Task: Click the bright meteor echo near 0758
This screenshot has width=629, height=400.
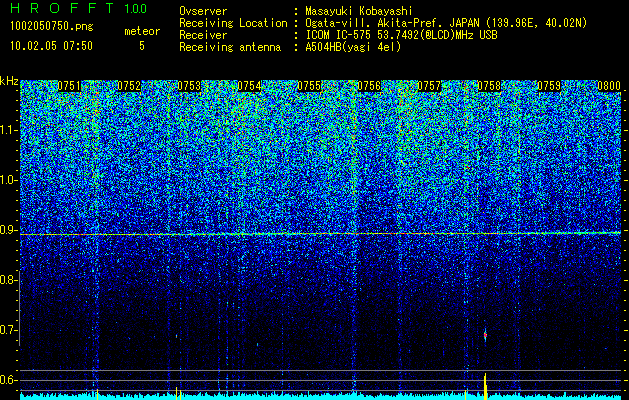Action: click(485, 335)
